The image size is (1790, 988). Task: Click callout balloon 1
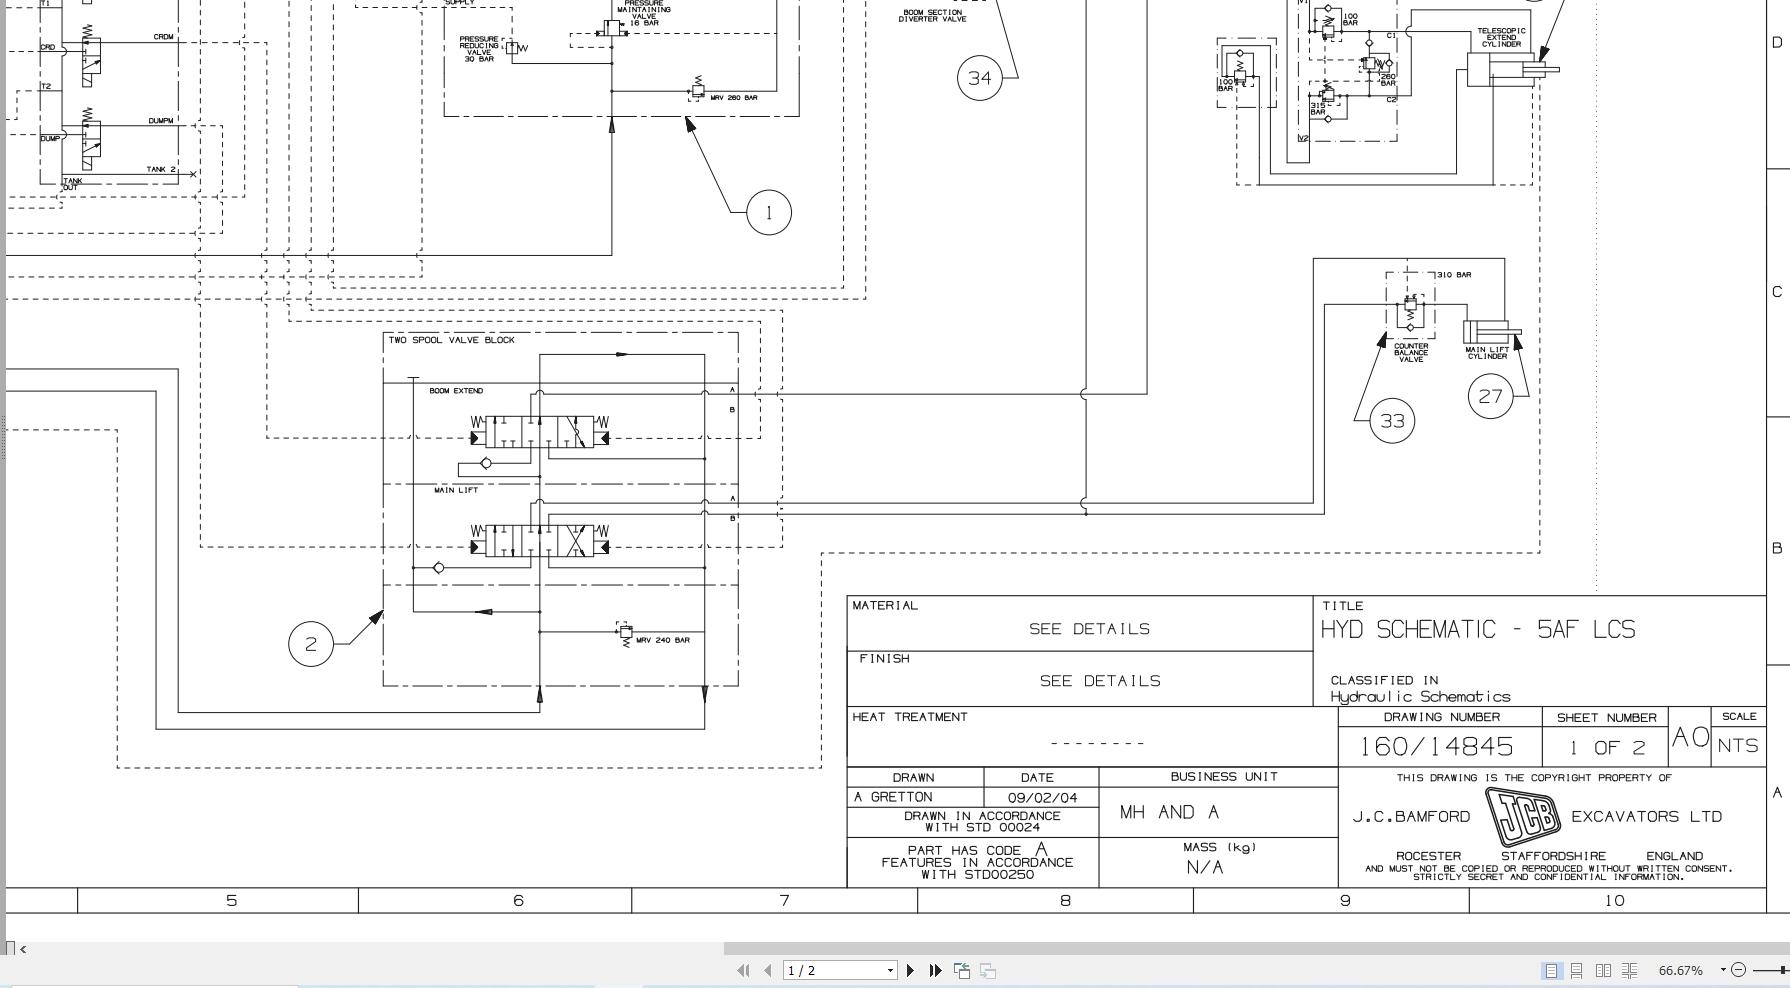click(x=769, y=212)
